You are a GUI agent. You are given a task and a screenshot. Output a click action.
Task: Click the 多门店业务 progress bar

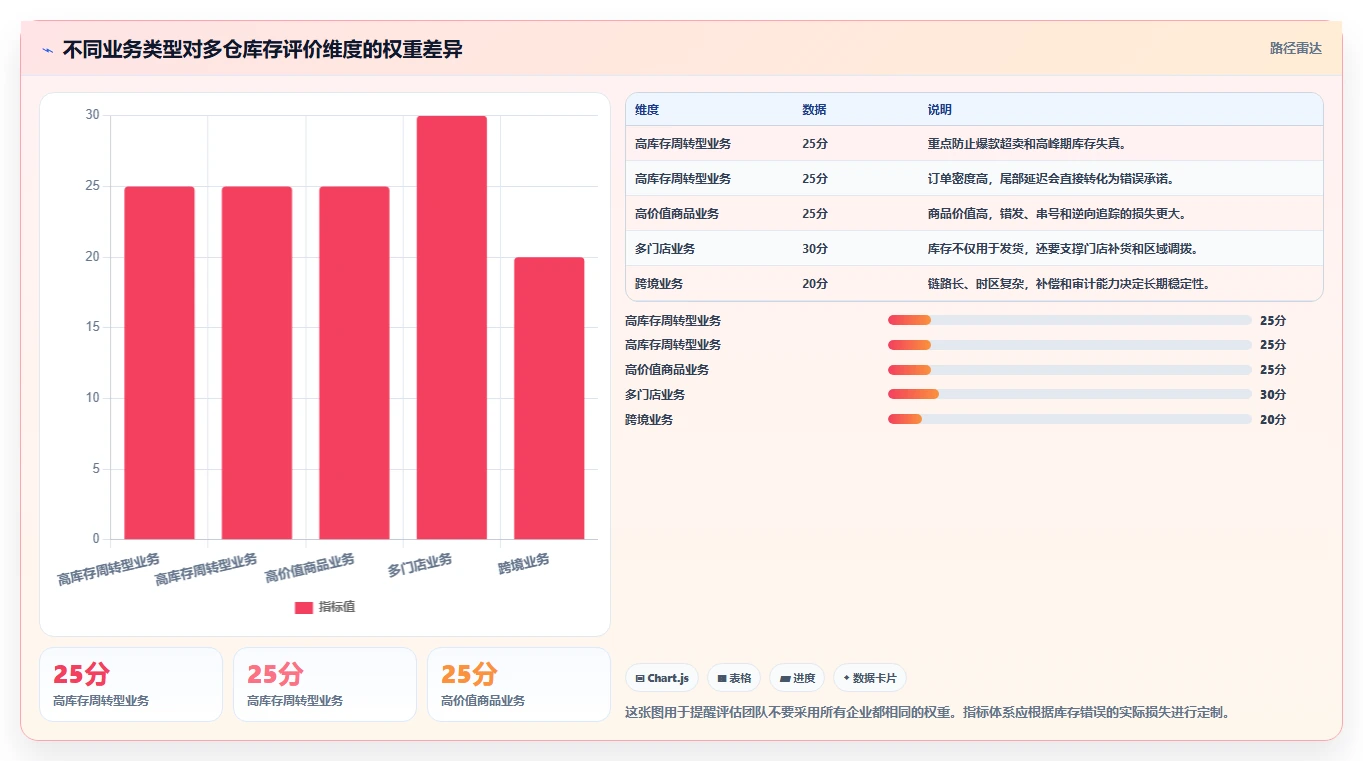tap(1070, 394)
